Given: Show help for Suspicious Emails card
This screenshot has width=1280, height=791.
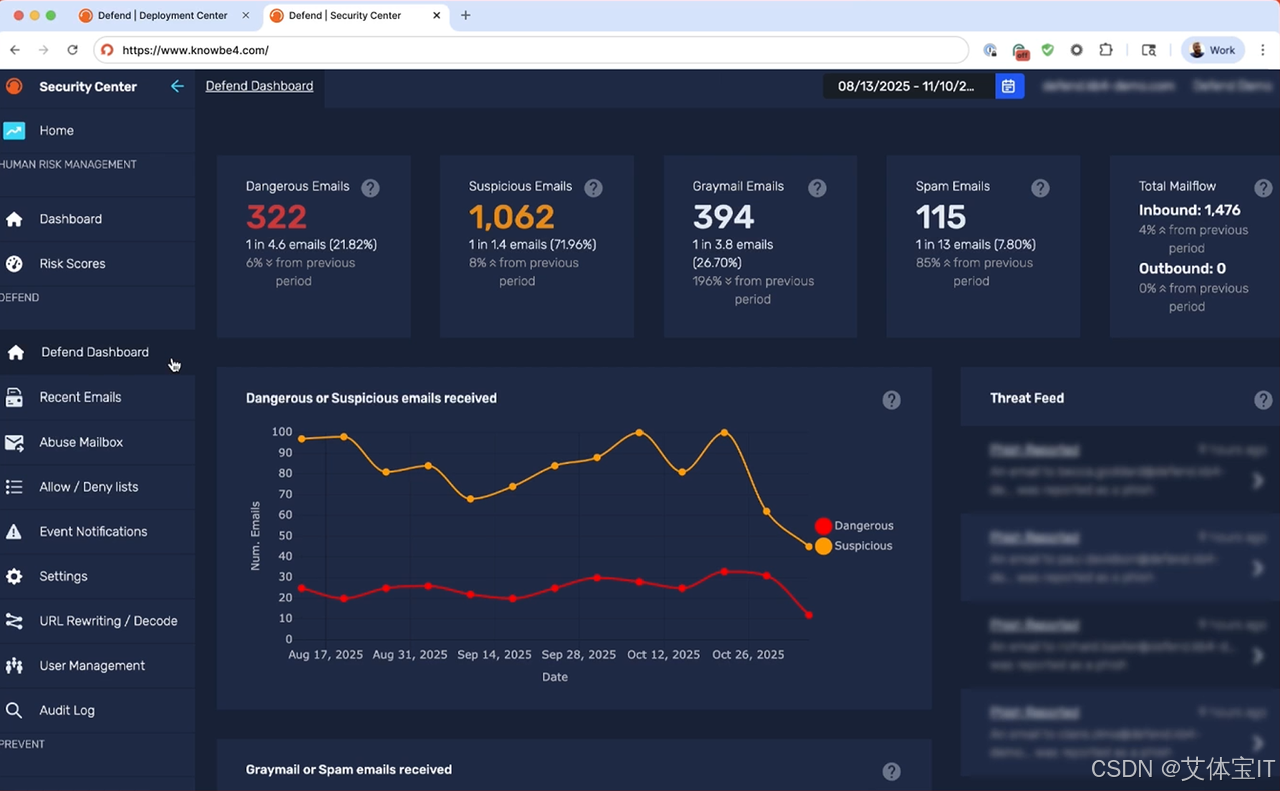Looking at the screenshot, I should coord(593,187).
